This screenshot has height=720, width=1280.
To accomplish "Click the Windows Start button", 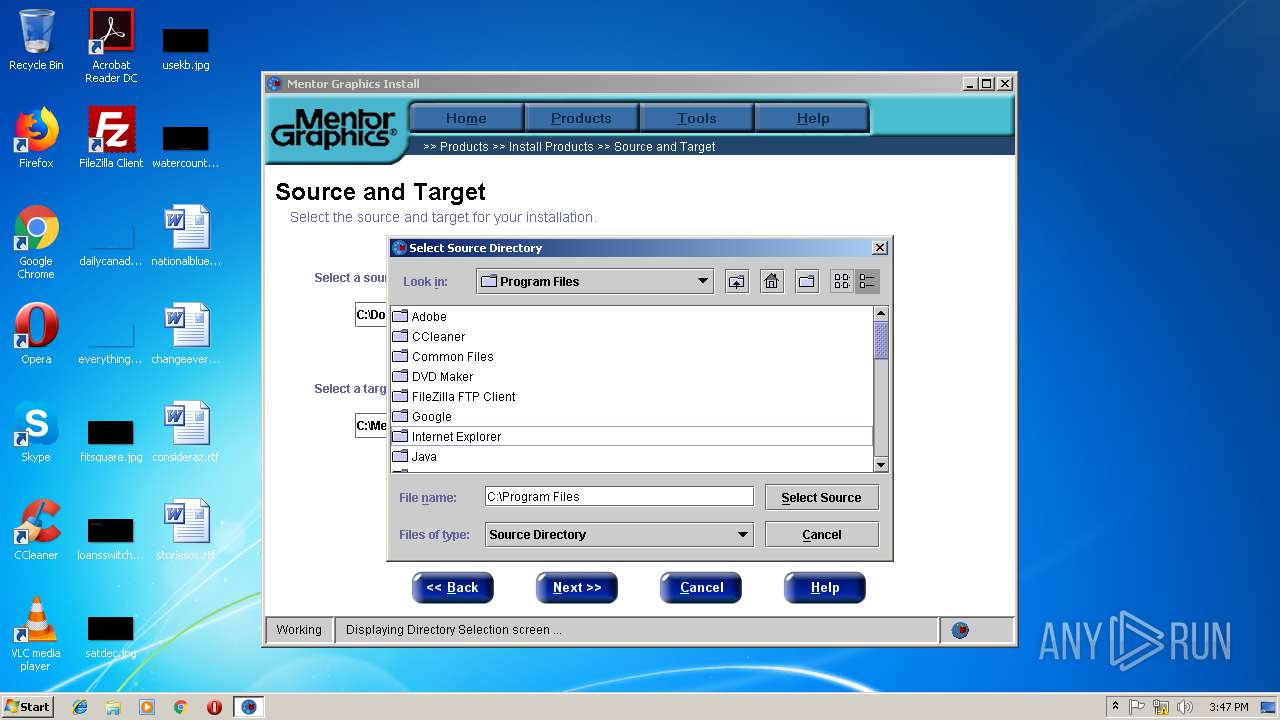I will tap(28, 706).
